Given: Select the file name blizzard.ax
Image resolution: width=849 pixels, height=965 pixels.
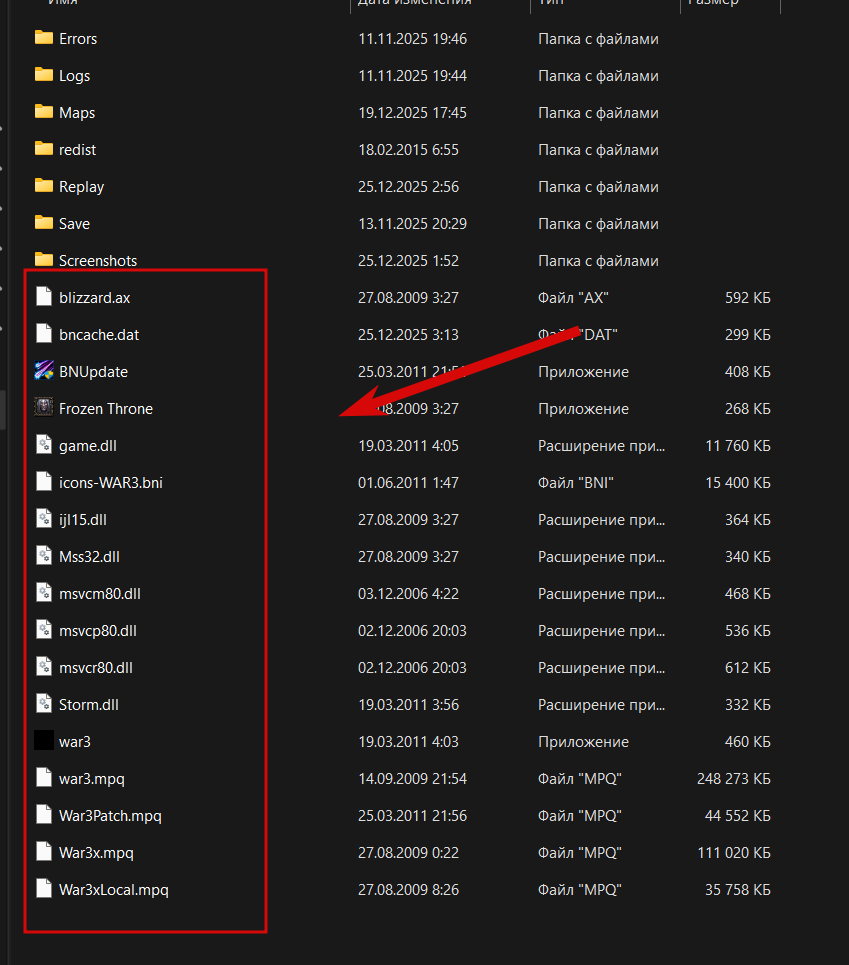Looking at the screenshot, I should 95,298.
